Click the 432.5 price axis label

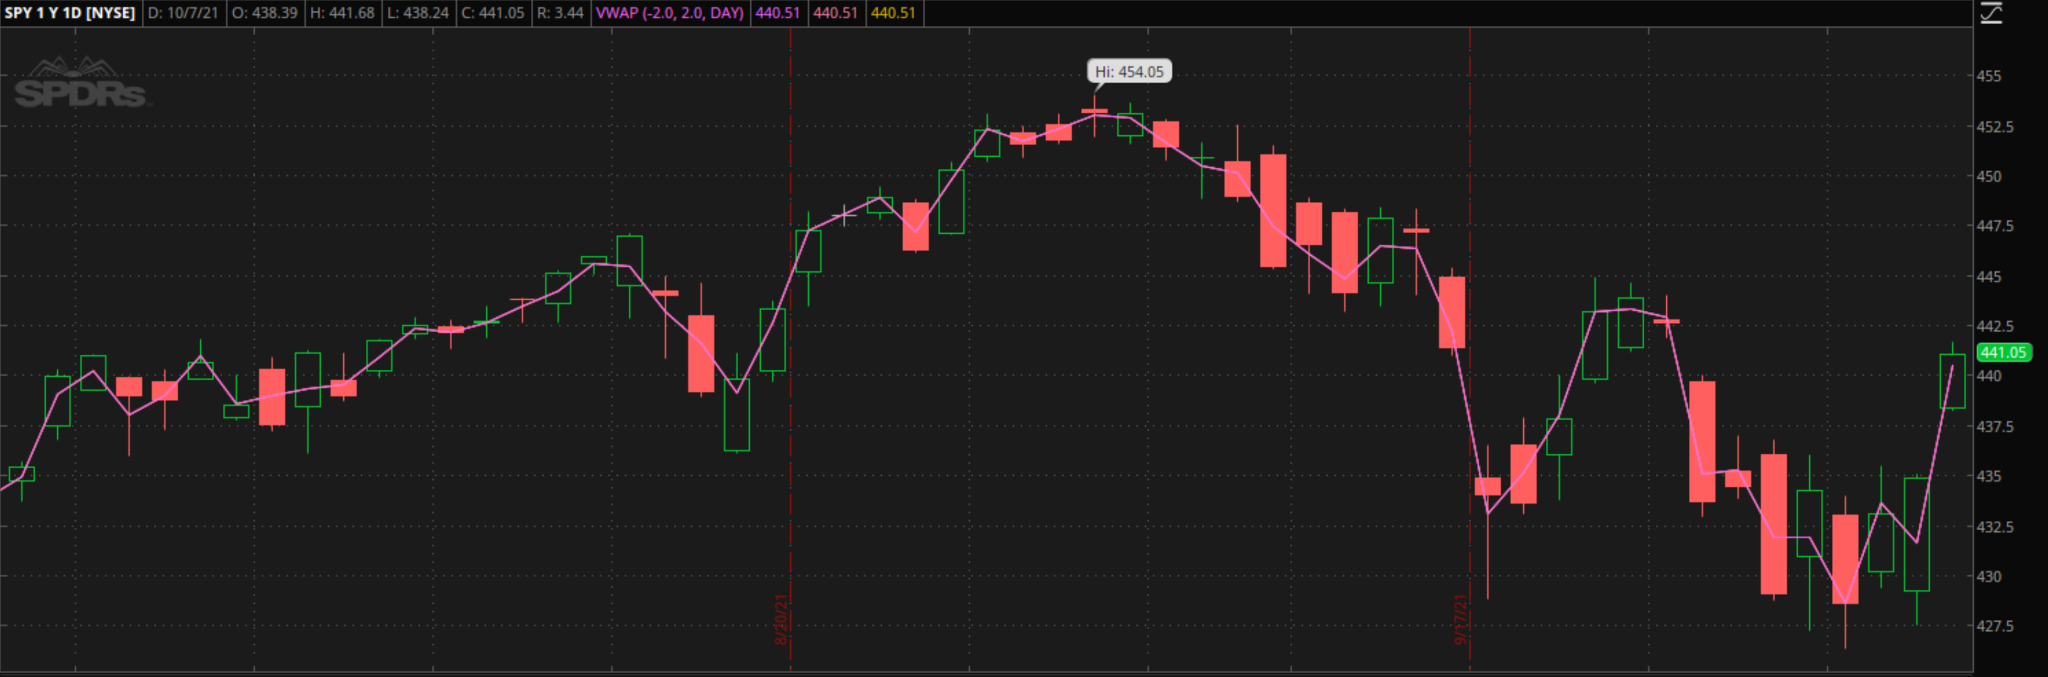click(1995, 526)
